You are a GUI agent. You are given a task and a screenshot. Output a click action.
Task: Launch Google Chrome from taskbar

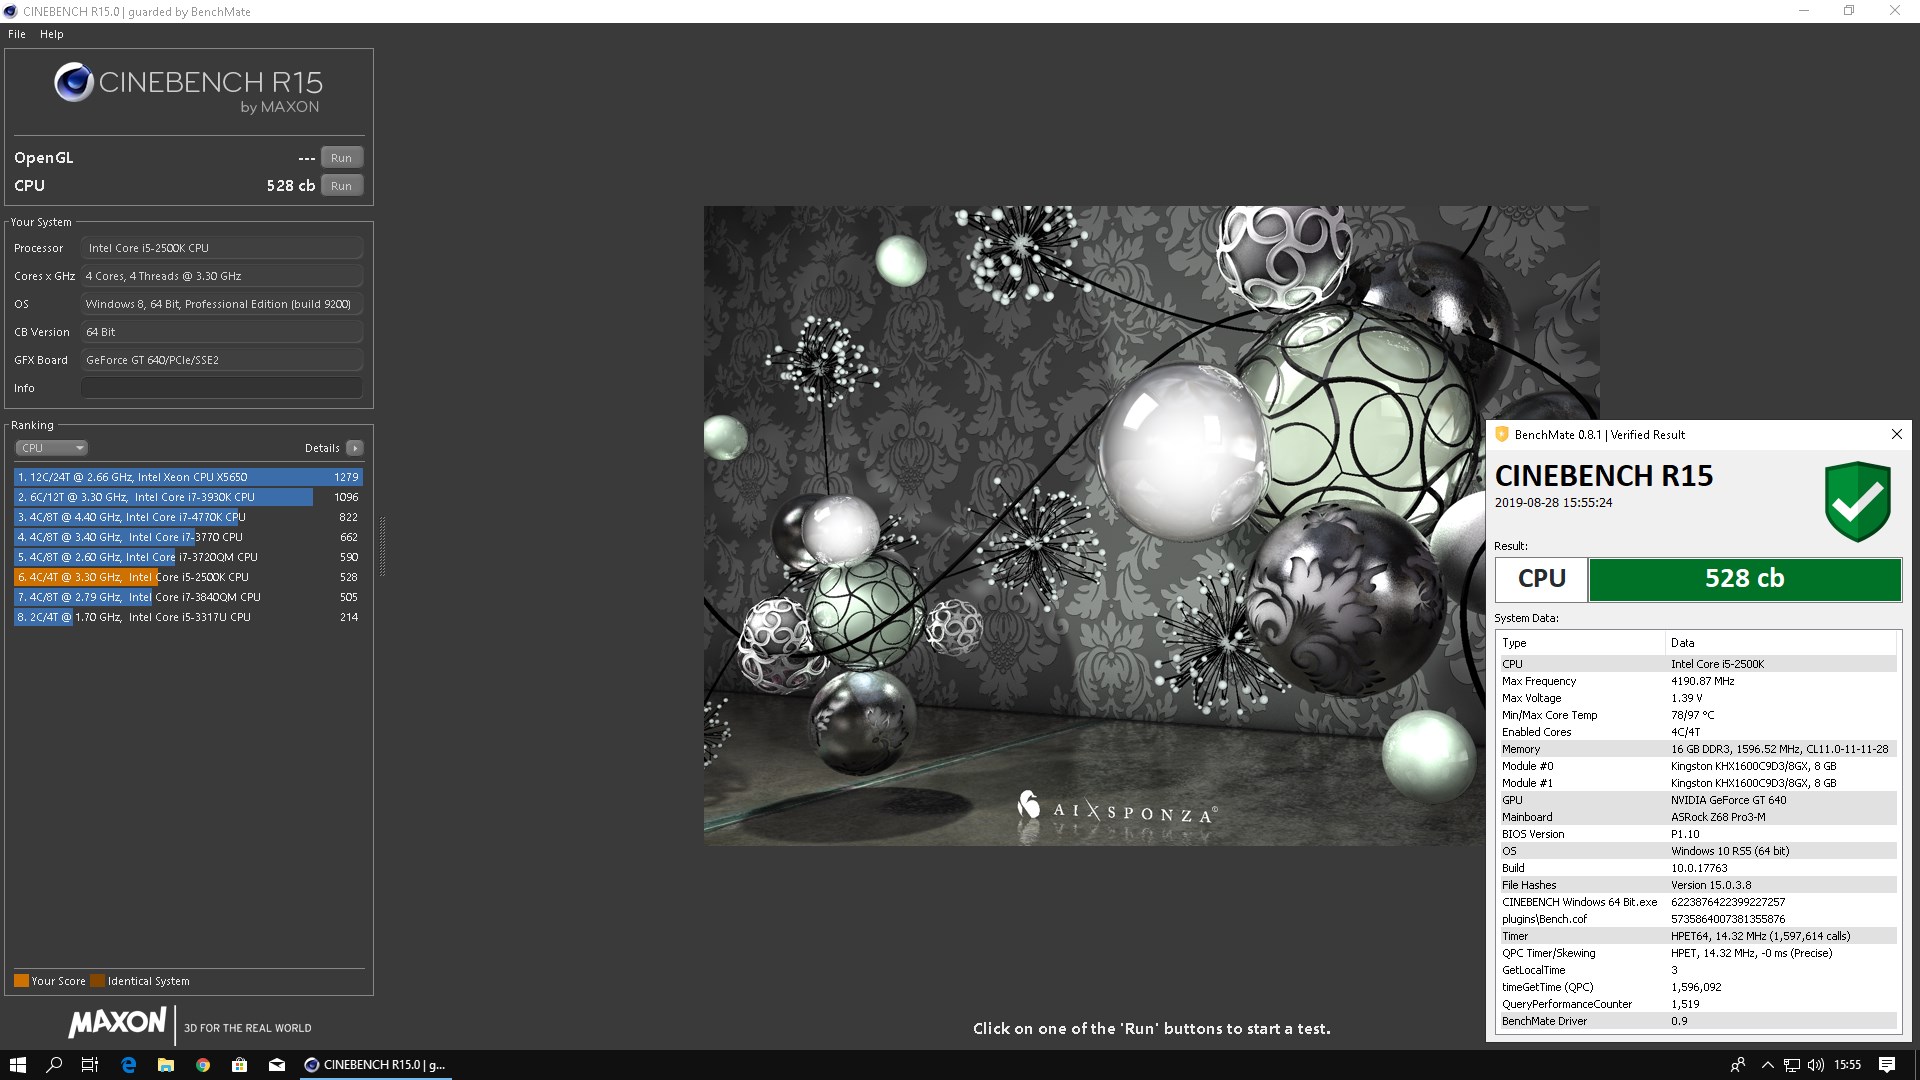click(x=203, y=1065)
